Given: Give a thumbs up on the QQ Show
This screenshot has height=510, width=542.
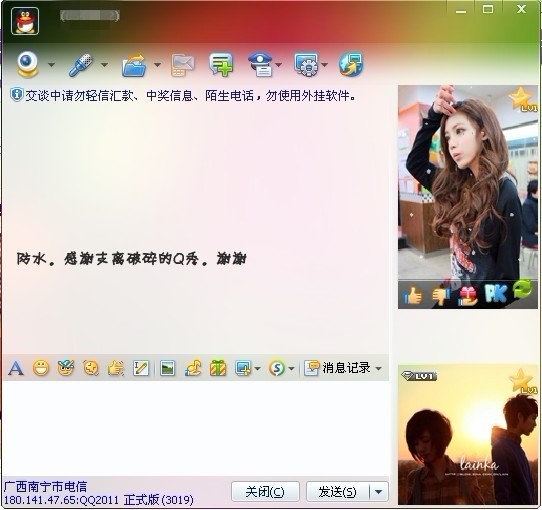Looking at the screenshot, I should pos(413,297).
